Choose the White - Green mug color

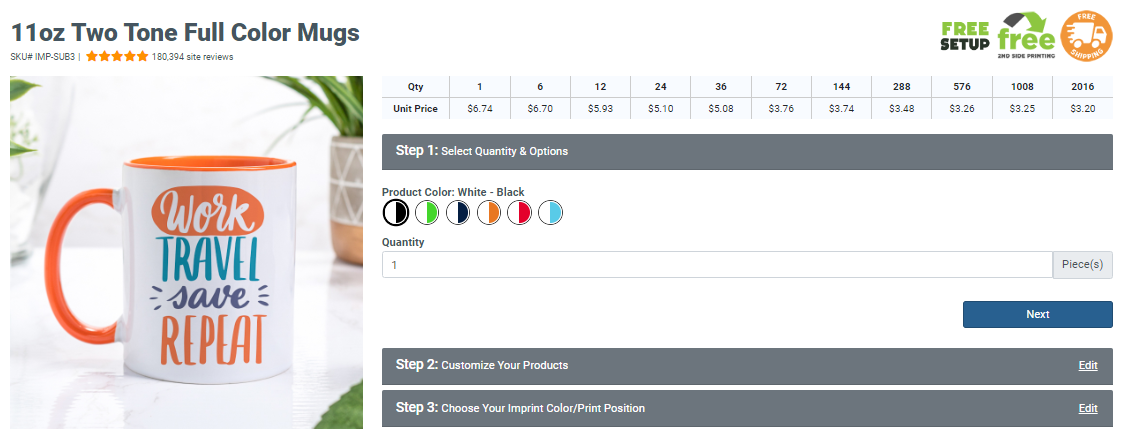[x=427, y=212]
